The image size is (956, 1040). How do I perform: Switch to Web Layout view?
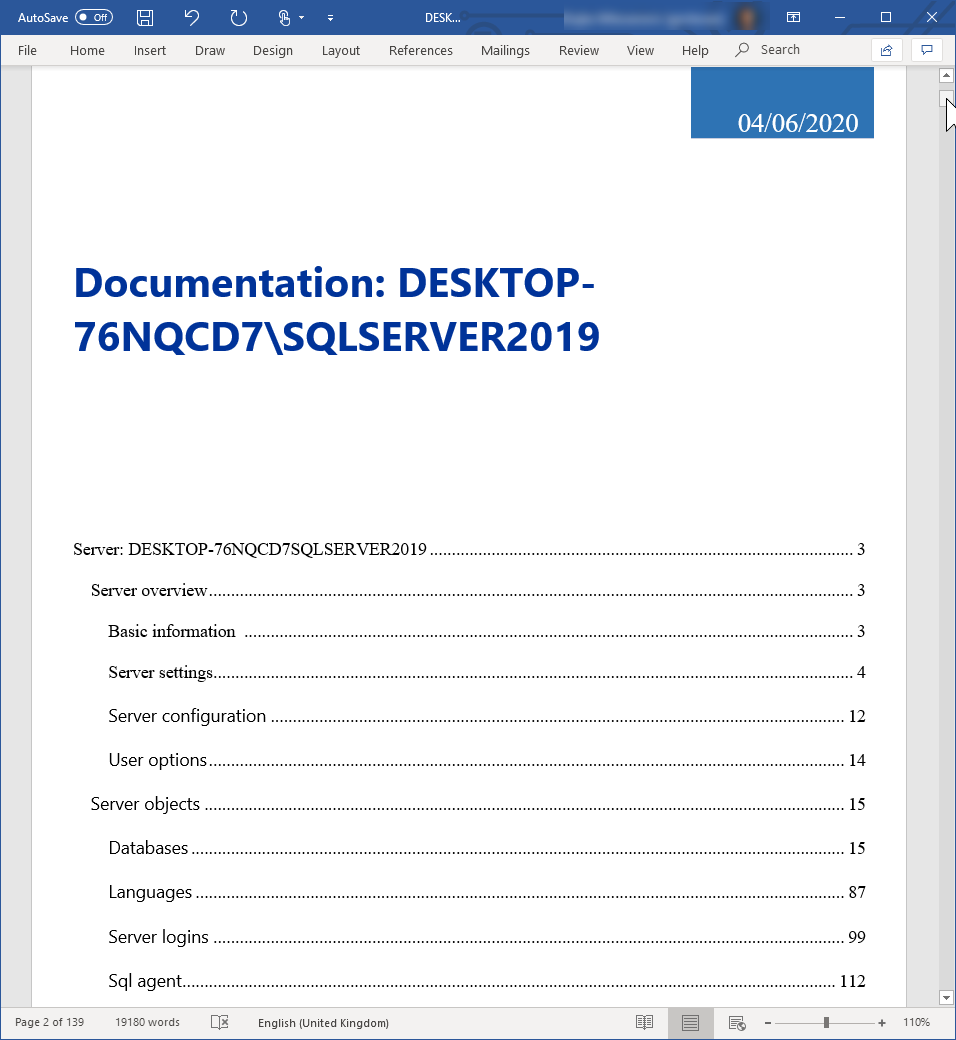point(737,1022)
